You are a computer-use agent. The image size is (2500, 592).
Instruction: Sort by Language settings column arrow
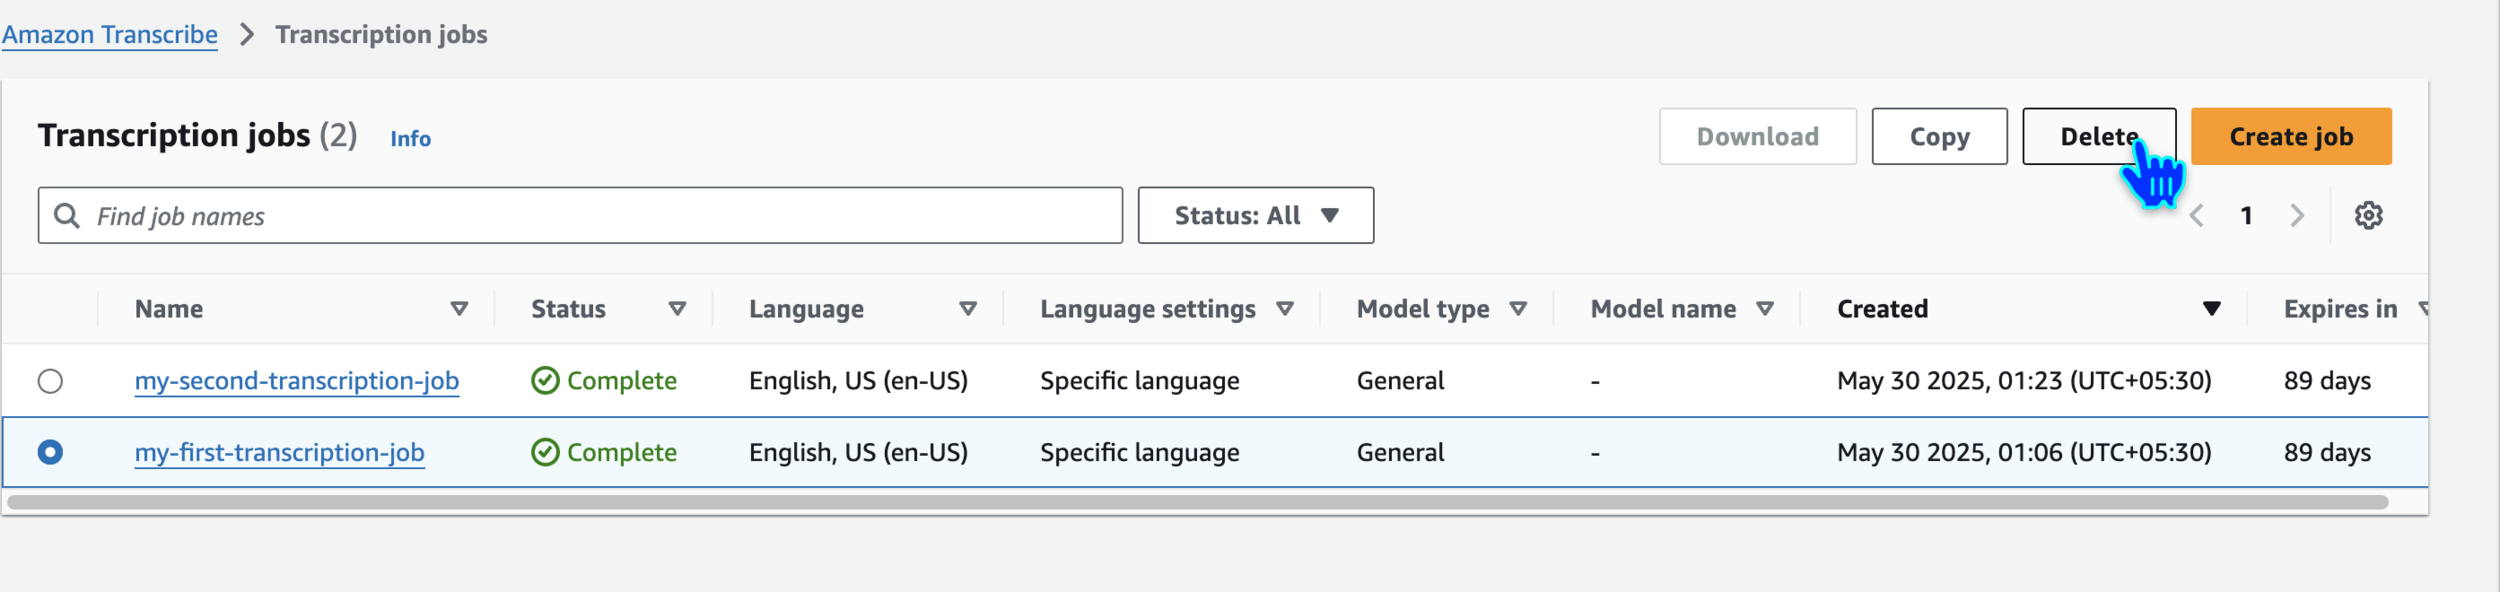click(1285, 309)
